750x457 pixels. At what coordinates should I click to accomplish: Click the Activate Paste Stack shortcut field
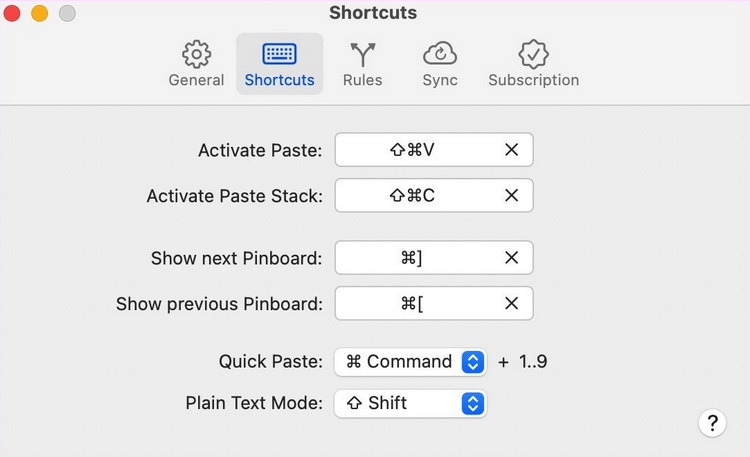coord(412,196)
